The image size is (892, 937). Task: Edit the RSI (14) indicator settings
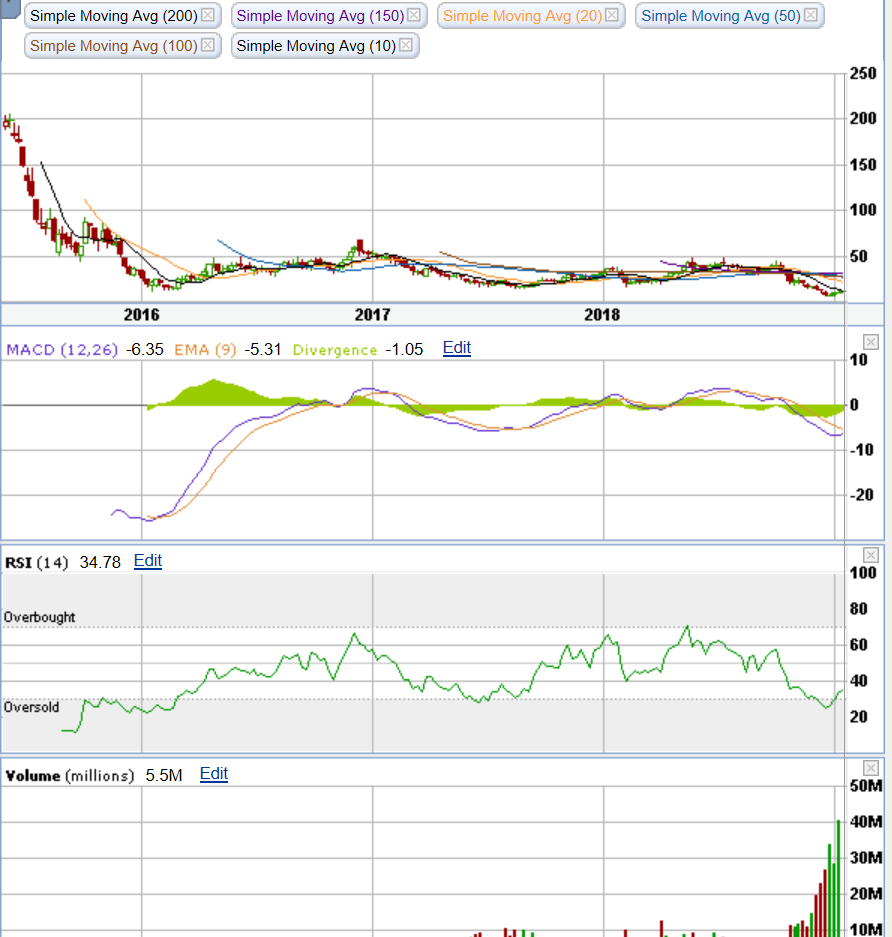pyautogui.click(x=147, y=560)
